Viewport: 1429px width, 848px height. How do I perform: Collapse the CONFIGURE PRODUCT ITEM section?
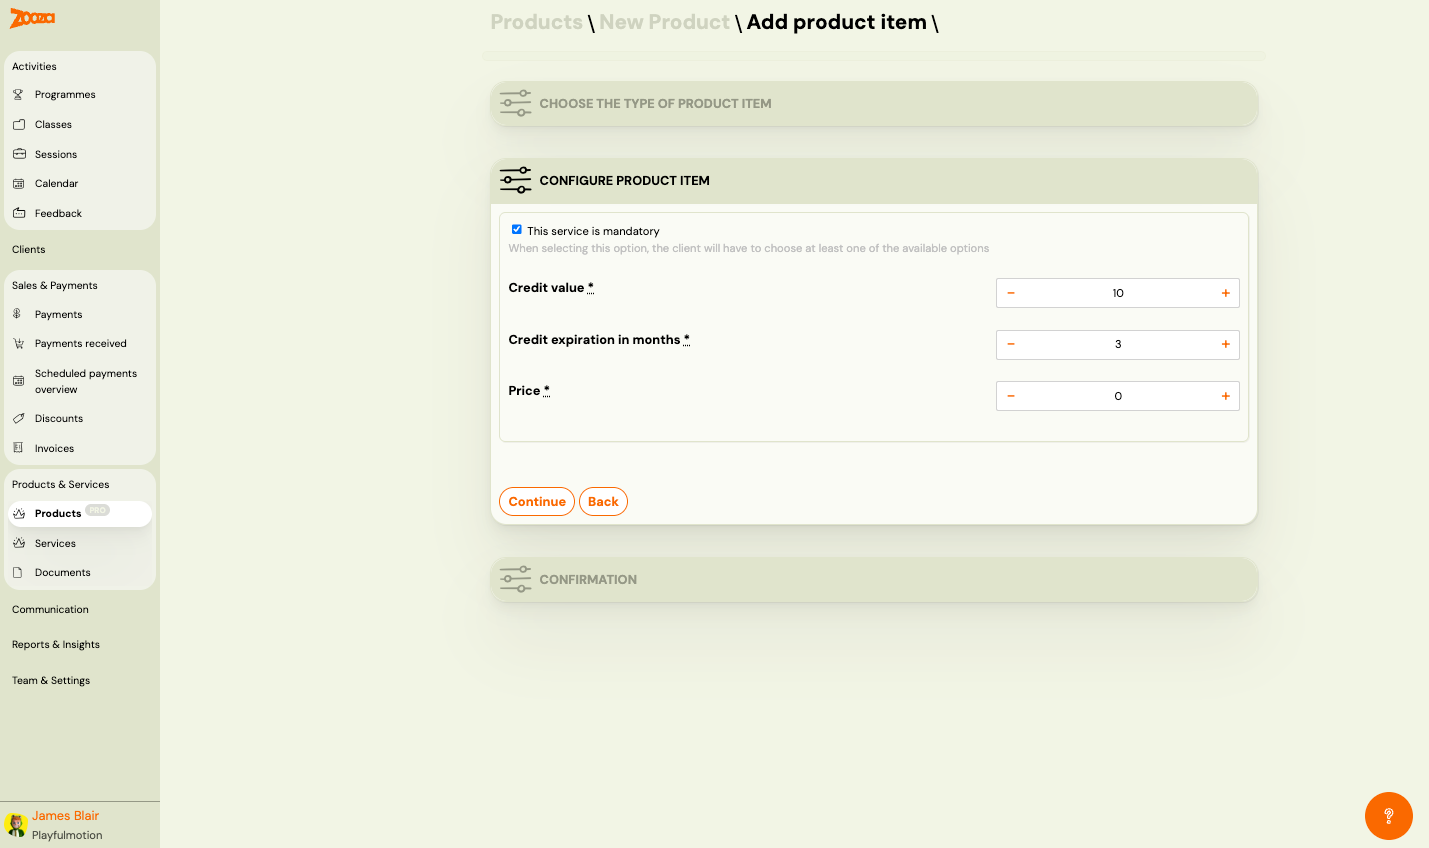coord(875,180)
